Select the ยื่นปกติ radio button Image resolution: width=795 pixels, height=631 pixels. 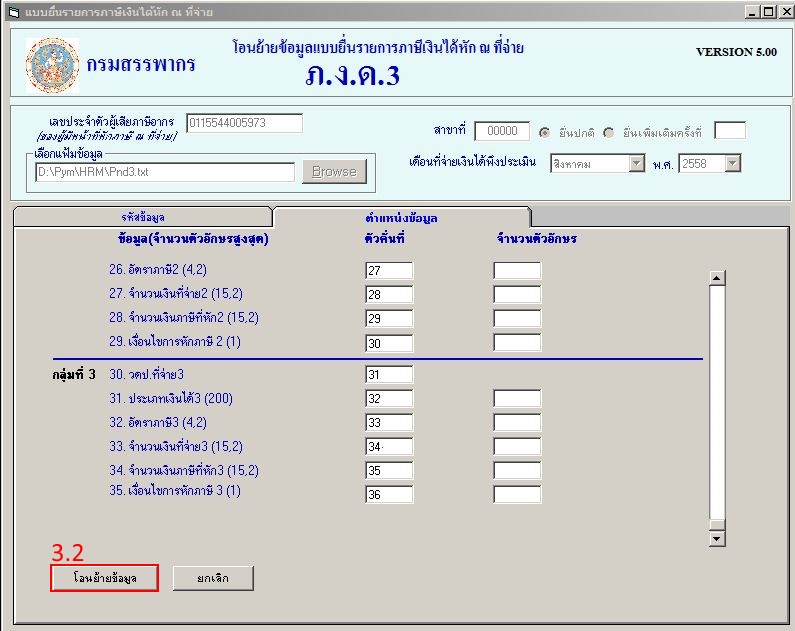(x=545, y=132)
